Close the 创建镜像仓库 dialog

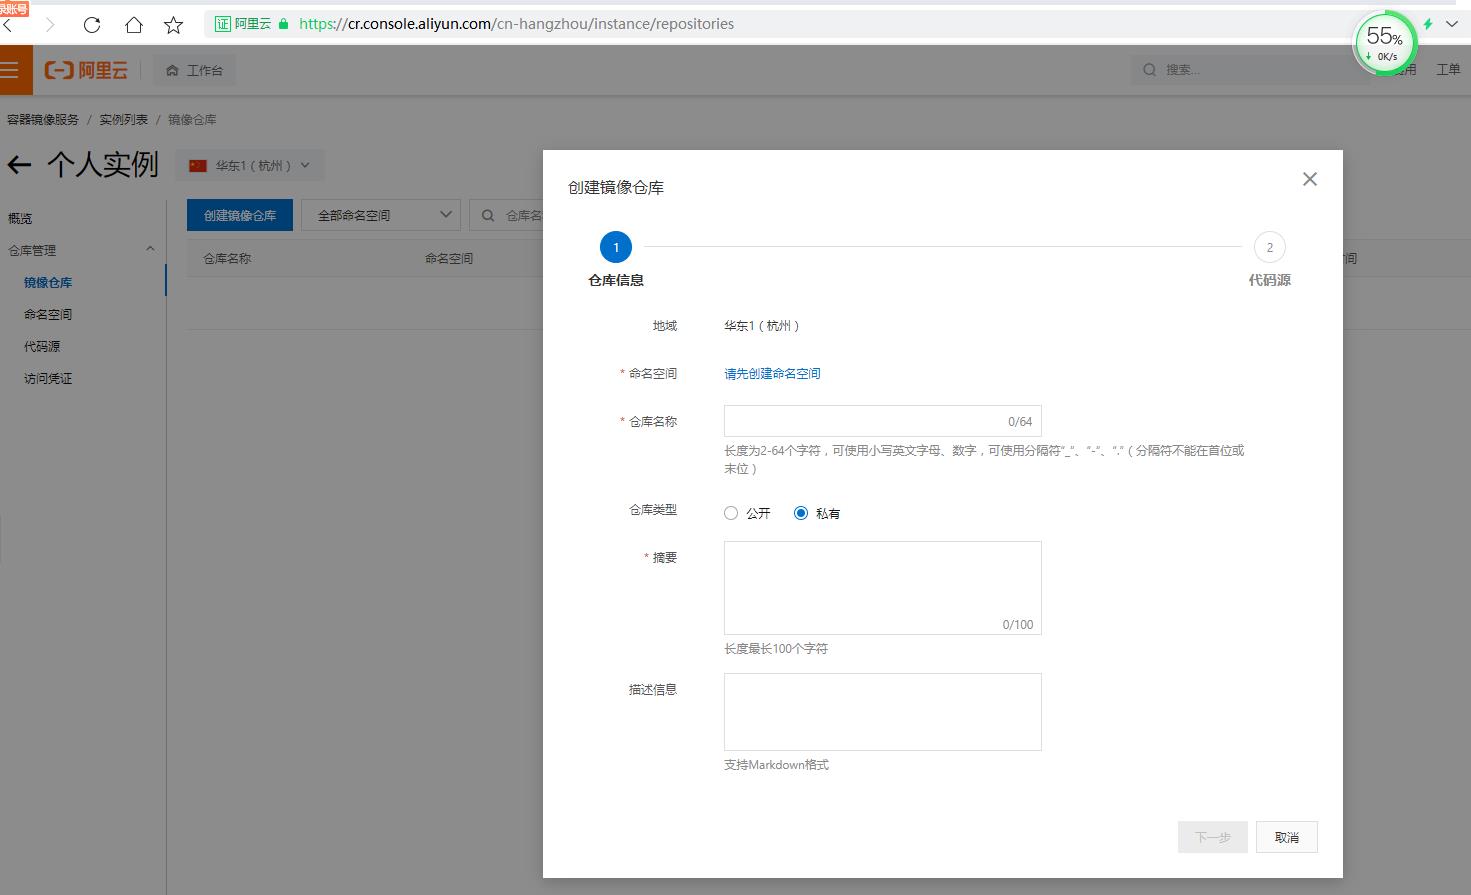[x=1310, y=179]
